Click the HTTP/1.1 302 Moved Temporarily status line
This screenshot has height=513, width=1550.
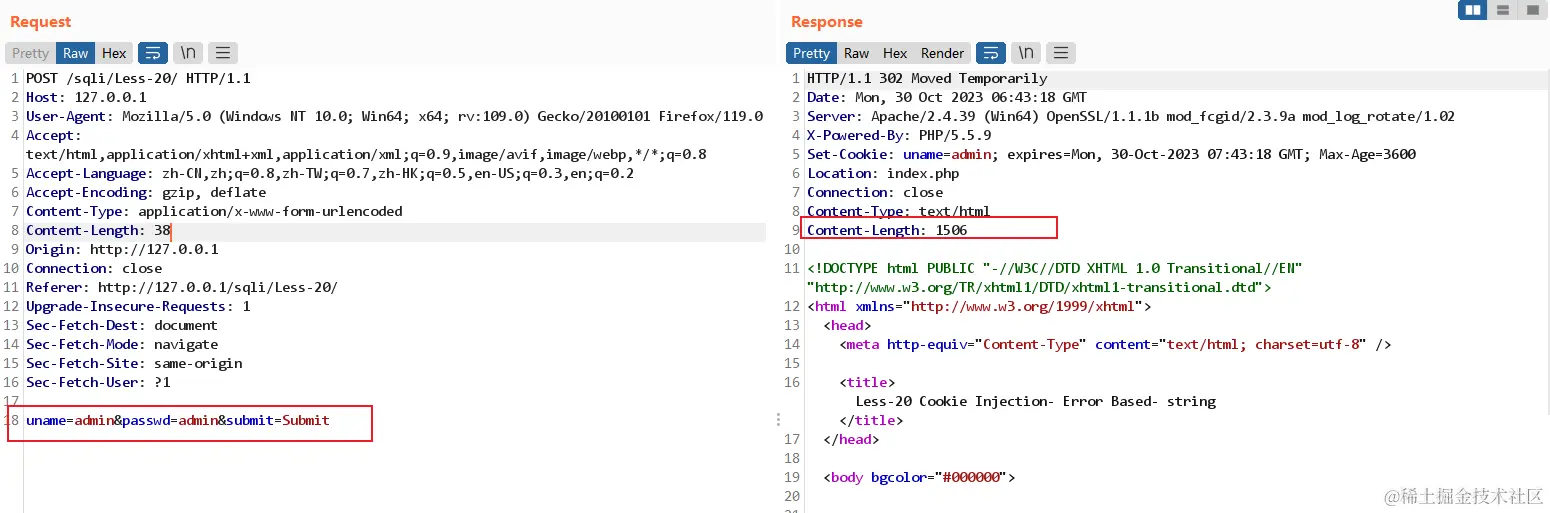pos(927,78)
